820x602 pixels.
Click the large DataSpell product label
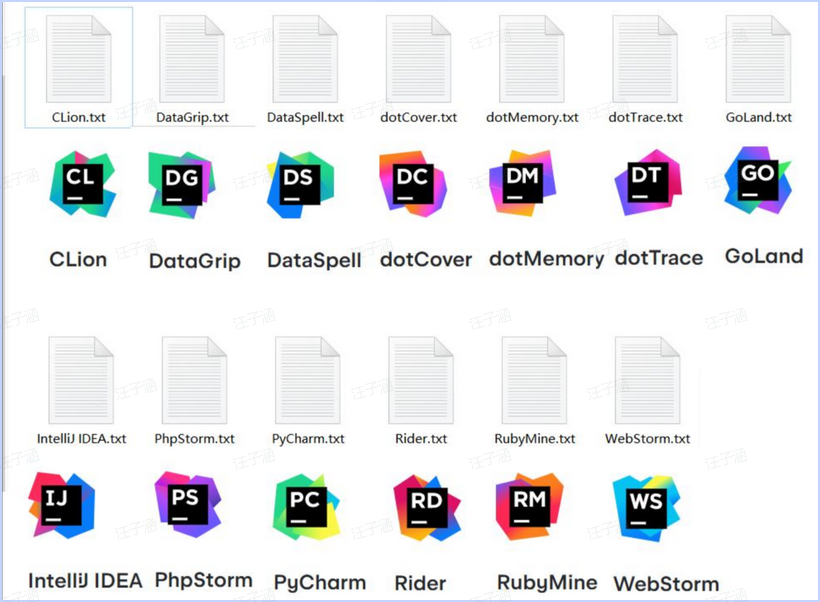click(314, 260)
